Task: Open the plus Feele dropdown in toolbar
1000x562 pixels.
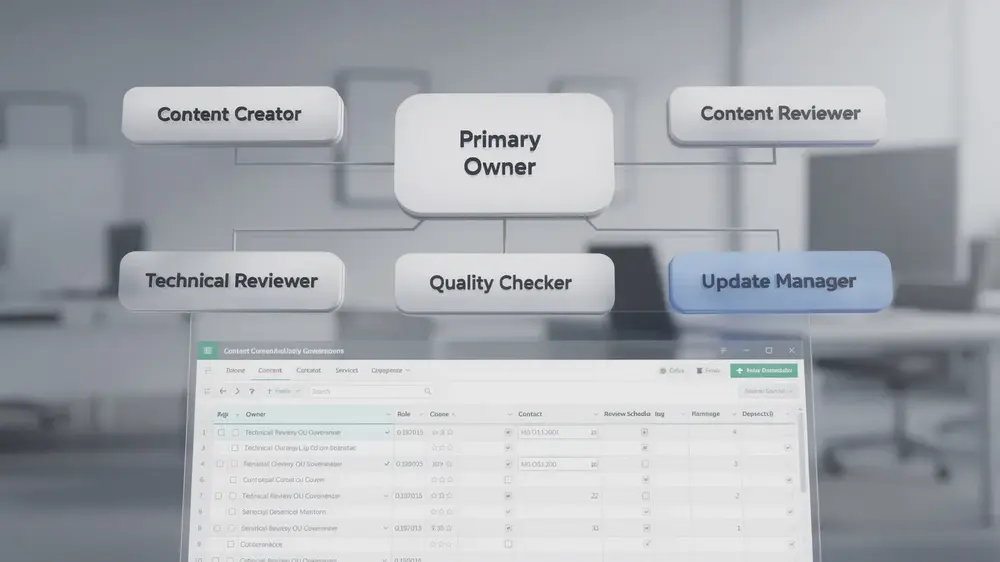Action: pyautogui.click(x=283, y=391)
